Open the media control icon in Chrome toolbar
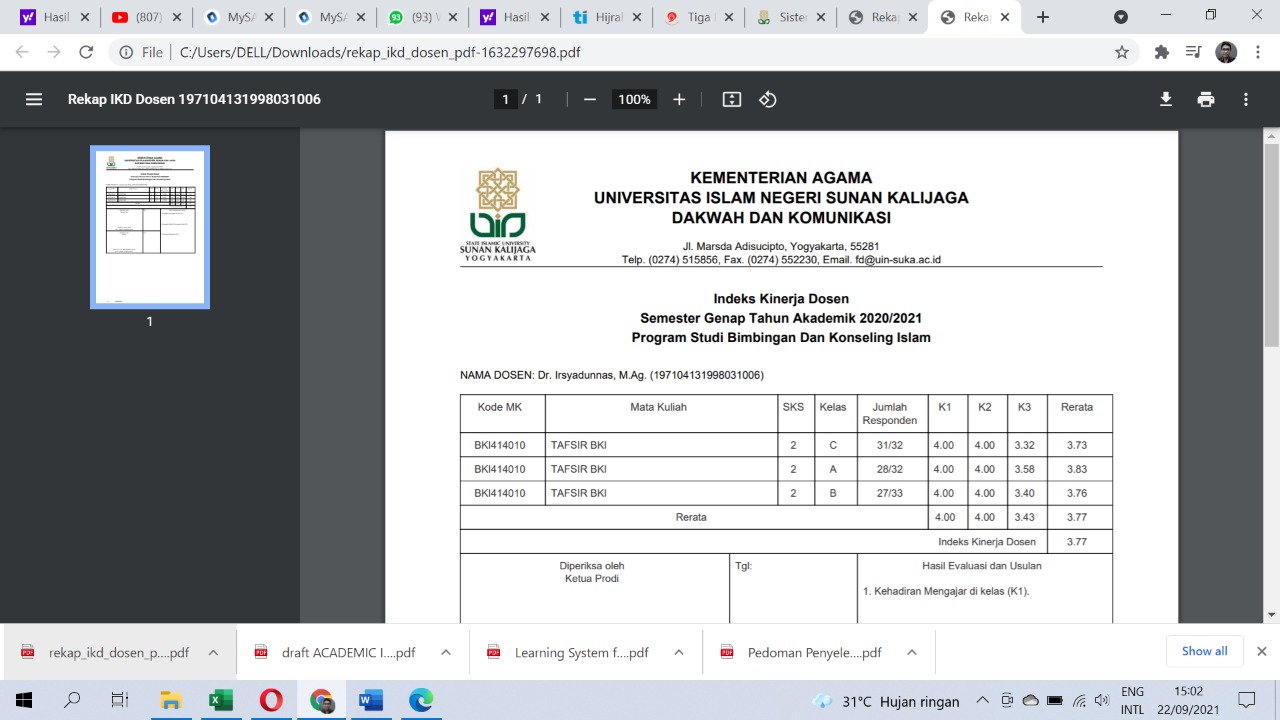 1193,52
